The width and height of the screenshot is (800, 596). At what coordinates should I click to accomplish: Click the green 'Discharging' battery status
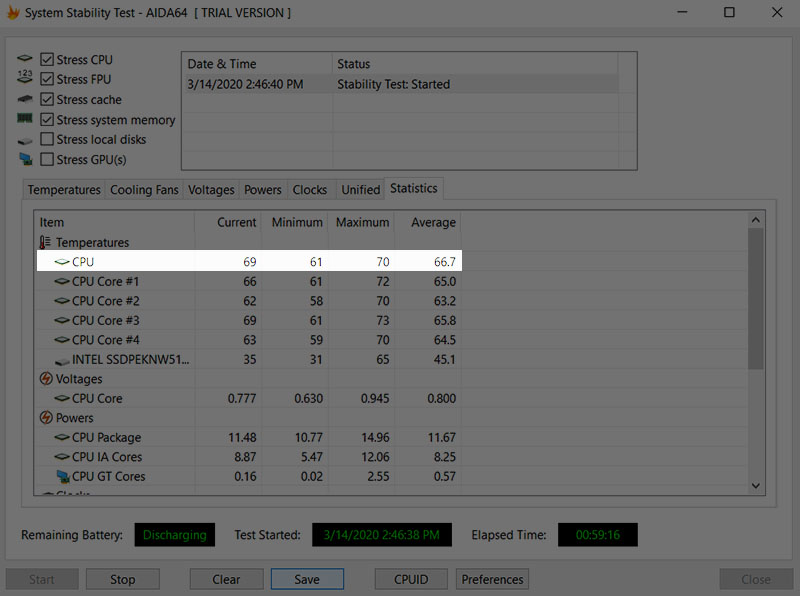[175, 535]
